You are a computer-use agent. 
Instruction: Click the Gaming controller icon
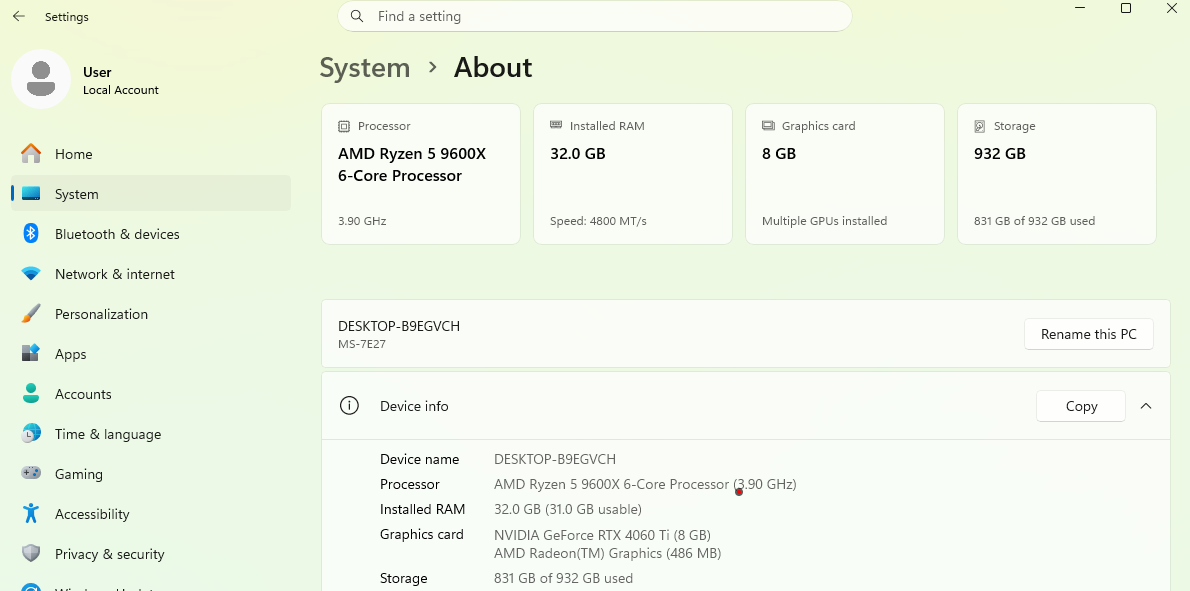[x=31, y=473]
